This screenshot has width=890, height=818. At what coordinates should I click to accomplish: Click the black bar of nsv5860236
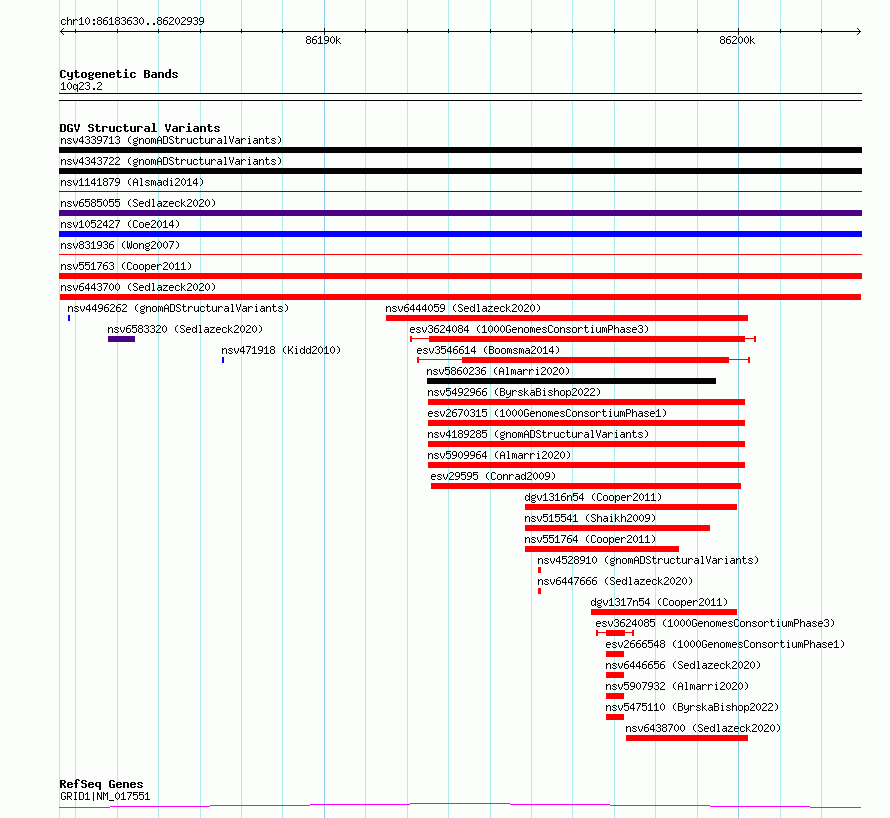tap(571, 381)
